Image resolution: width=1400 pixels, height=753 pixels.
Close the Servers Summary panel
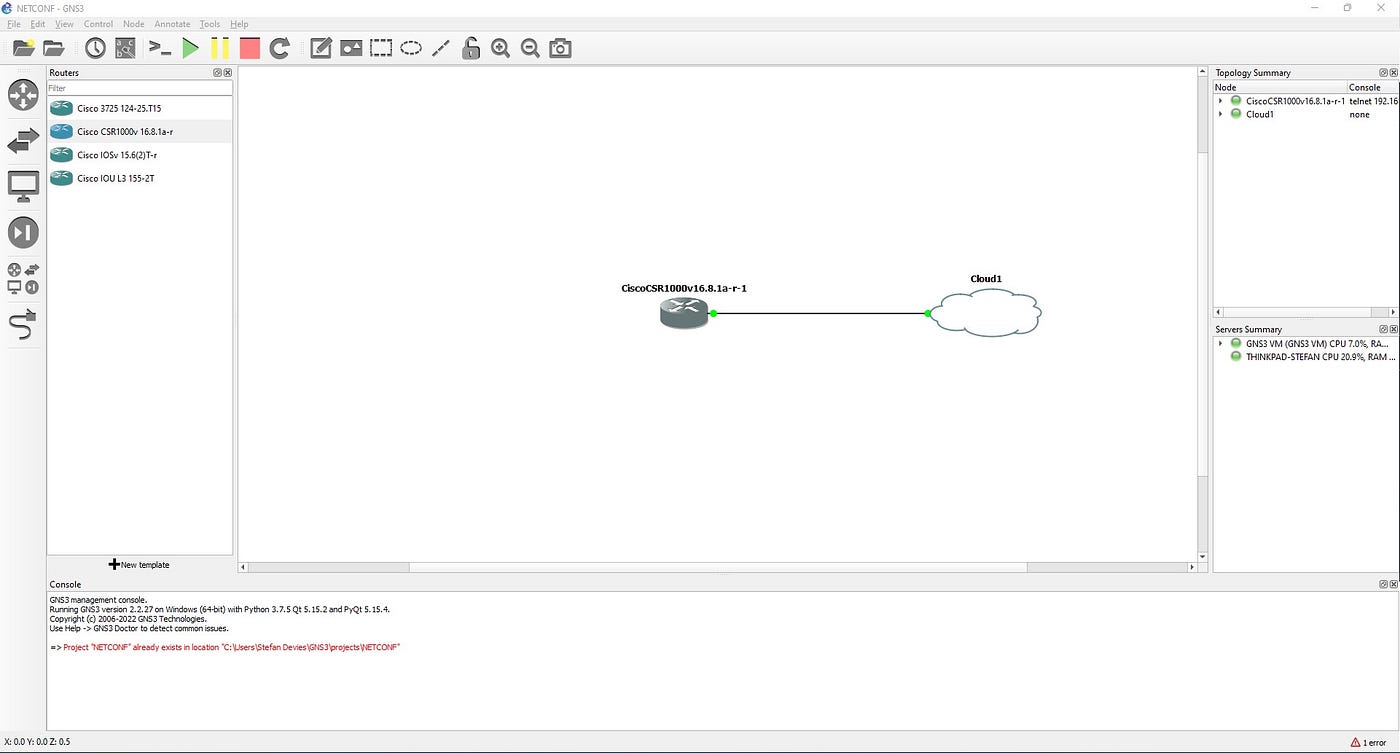tap(1393, 329)
